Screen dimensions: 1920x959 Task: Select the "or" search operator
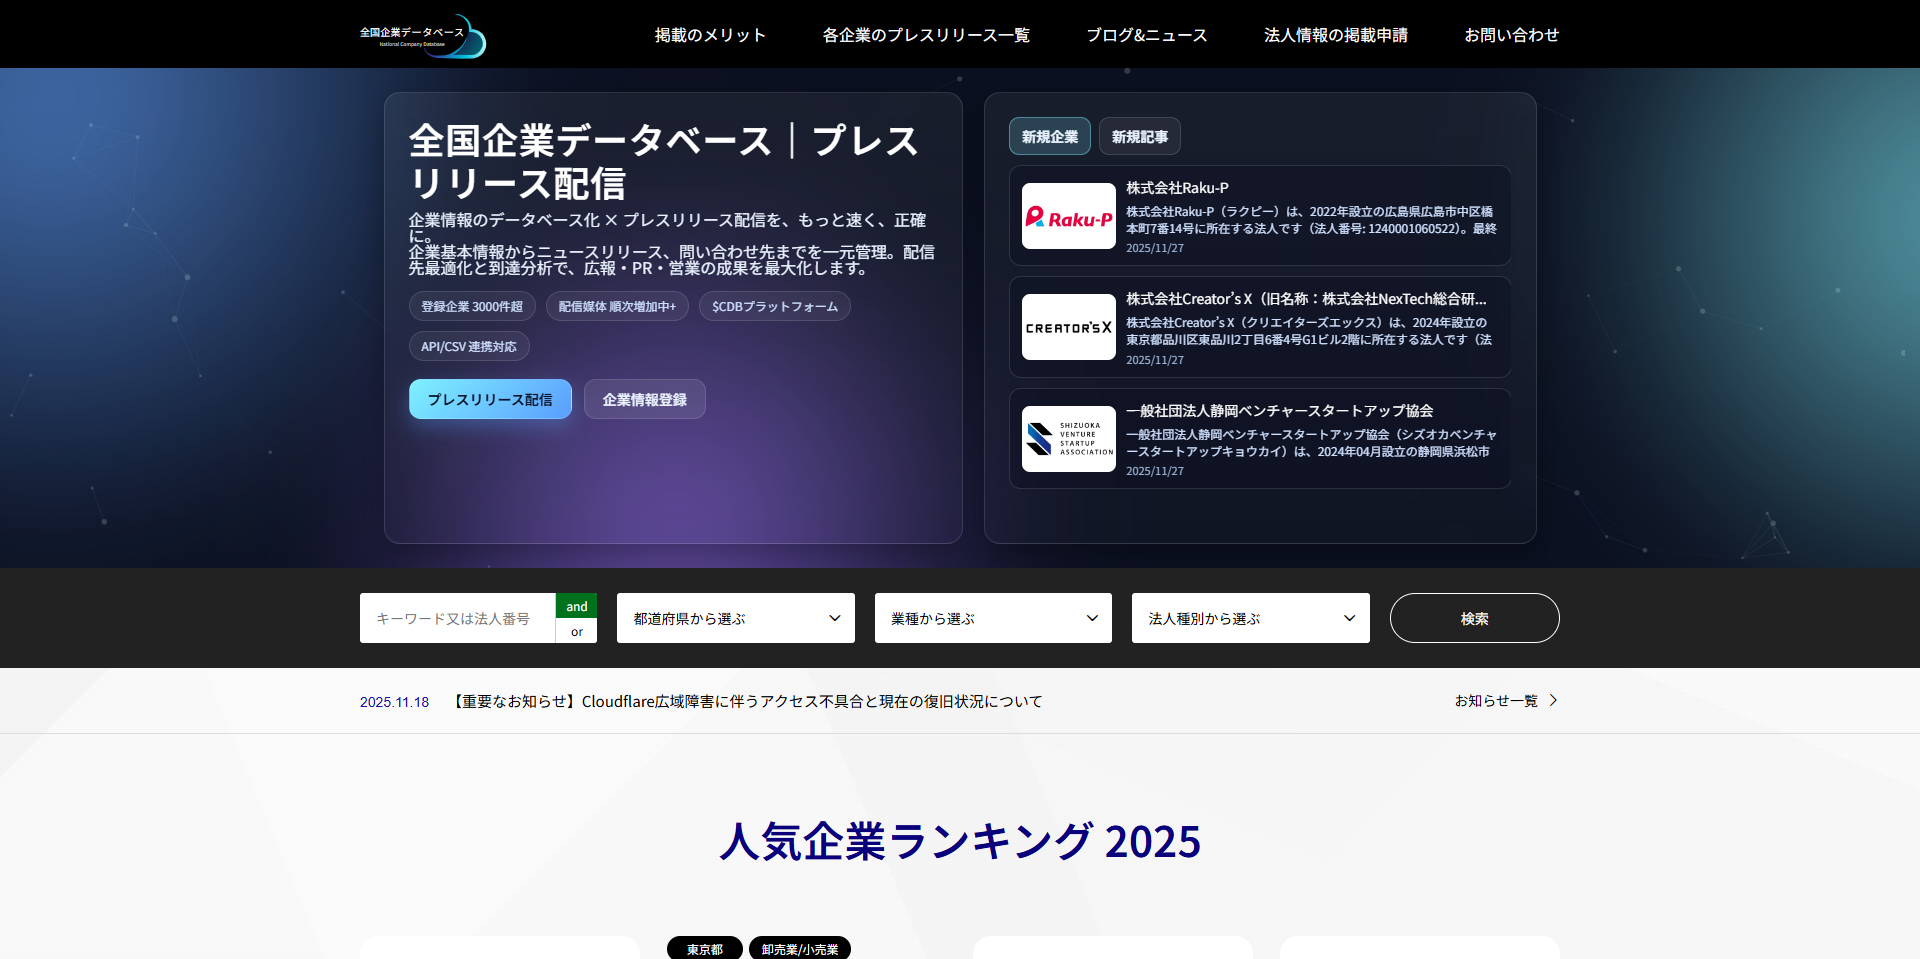(x=576, y=631)
